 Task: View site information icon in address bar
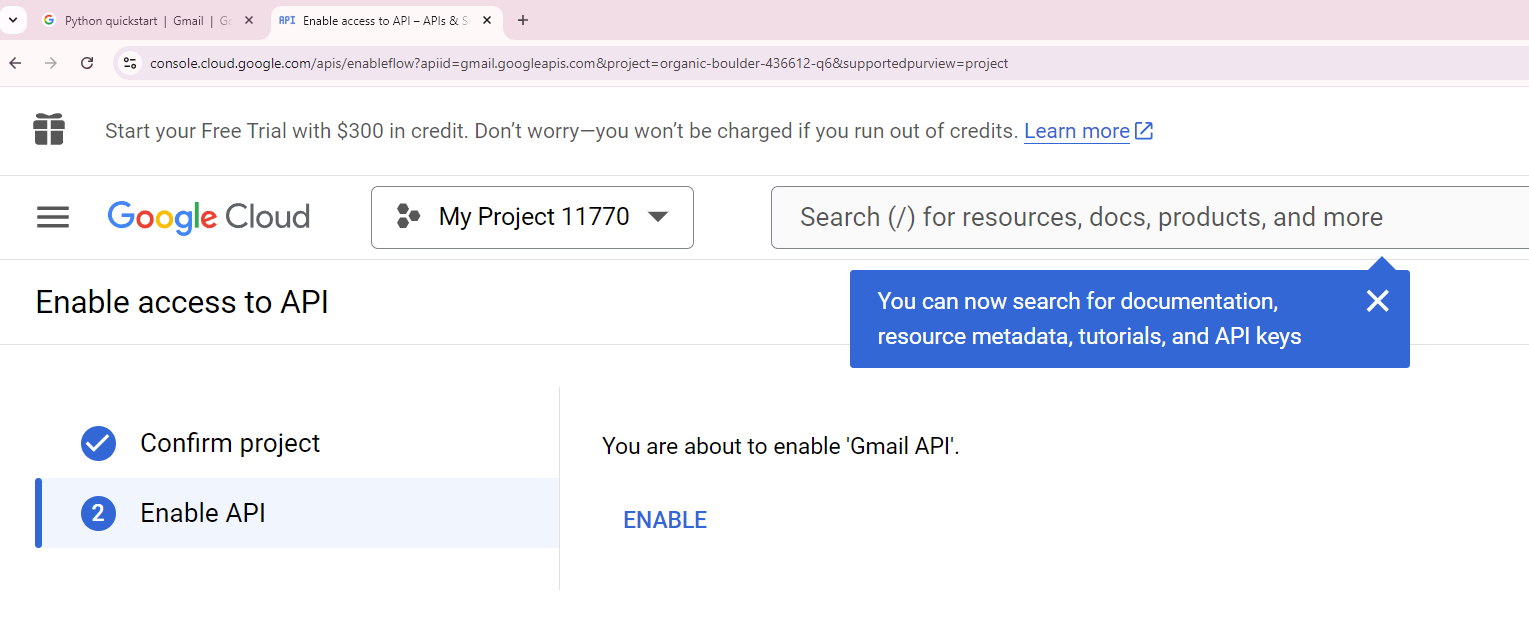pos(129,63)
